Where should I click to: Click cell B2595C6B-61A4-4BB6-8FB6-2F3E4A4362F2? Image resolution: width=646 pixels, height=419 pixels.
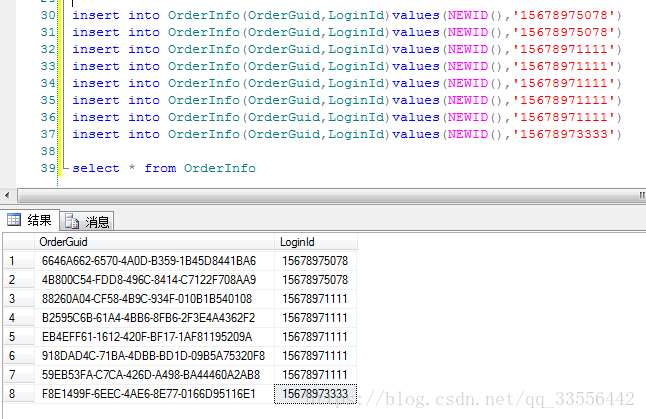[x=154, y=318]
